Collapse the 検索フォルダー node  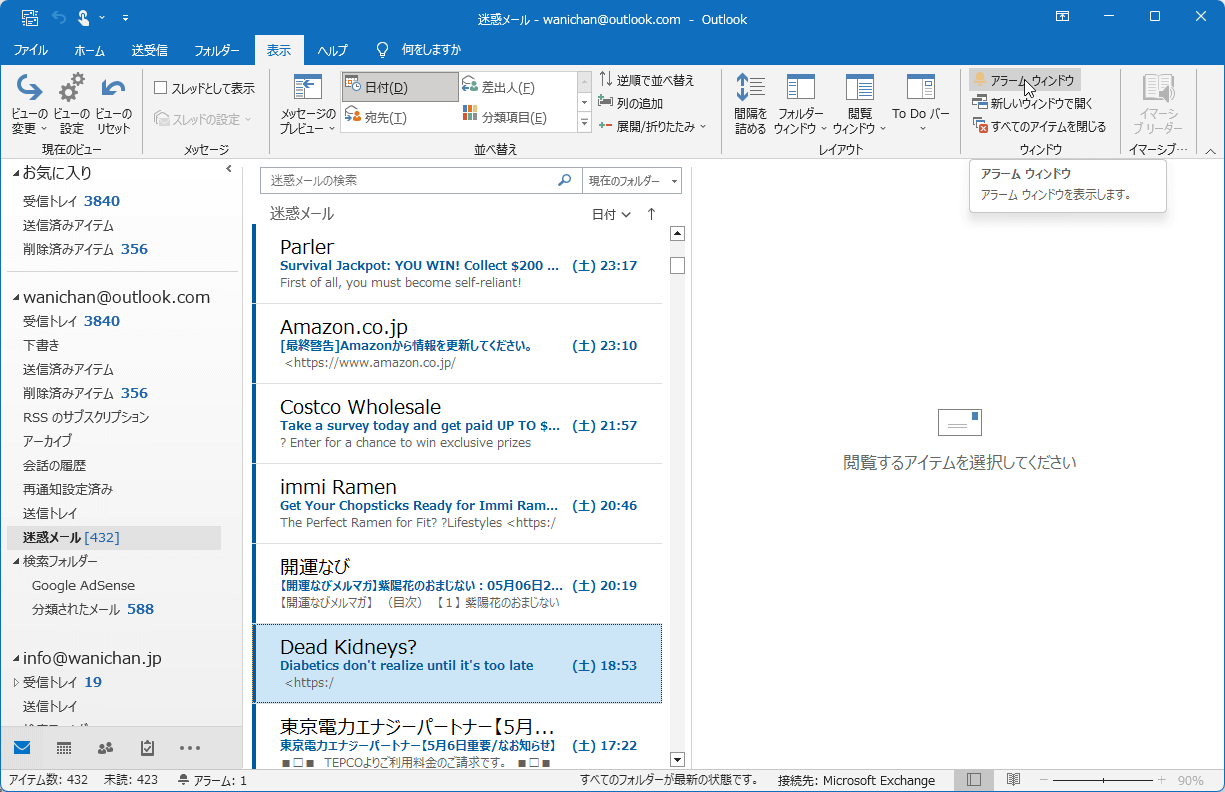16,561
